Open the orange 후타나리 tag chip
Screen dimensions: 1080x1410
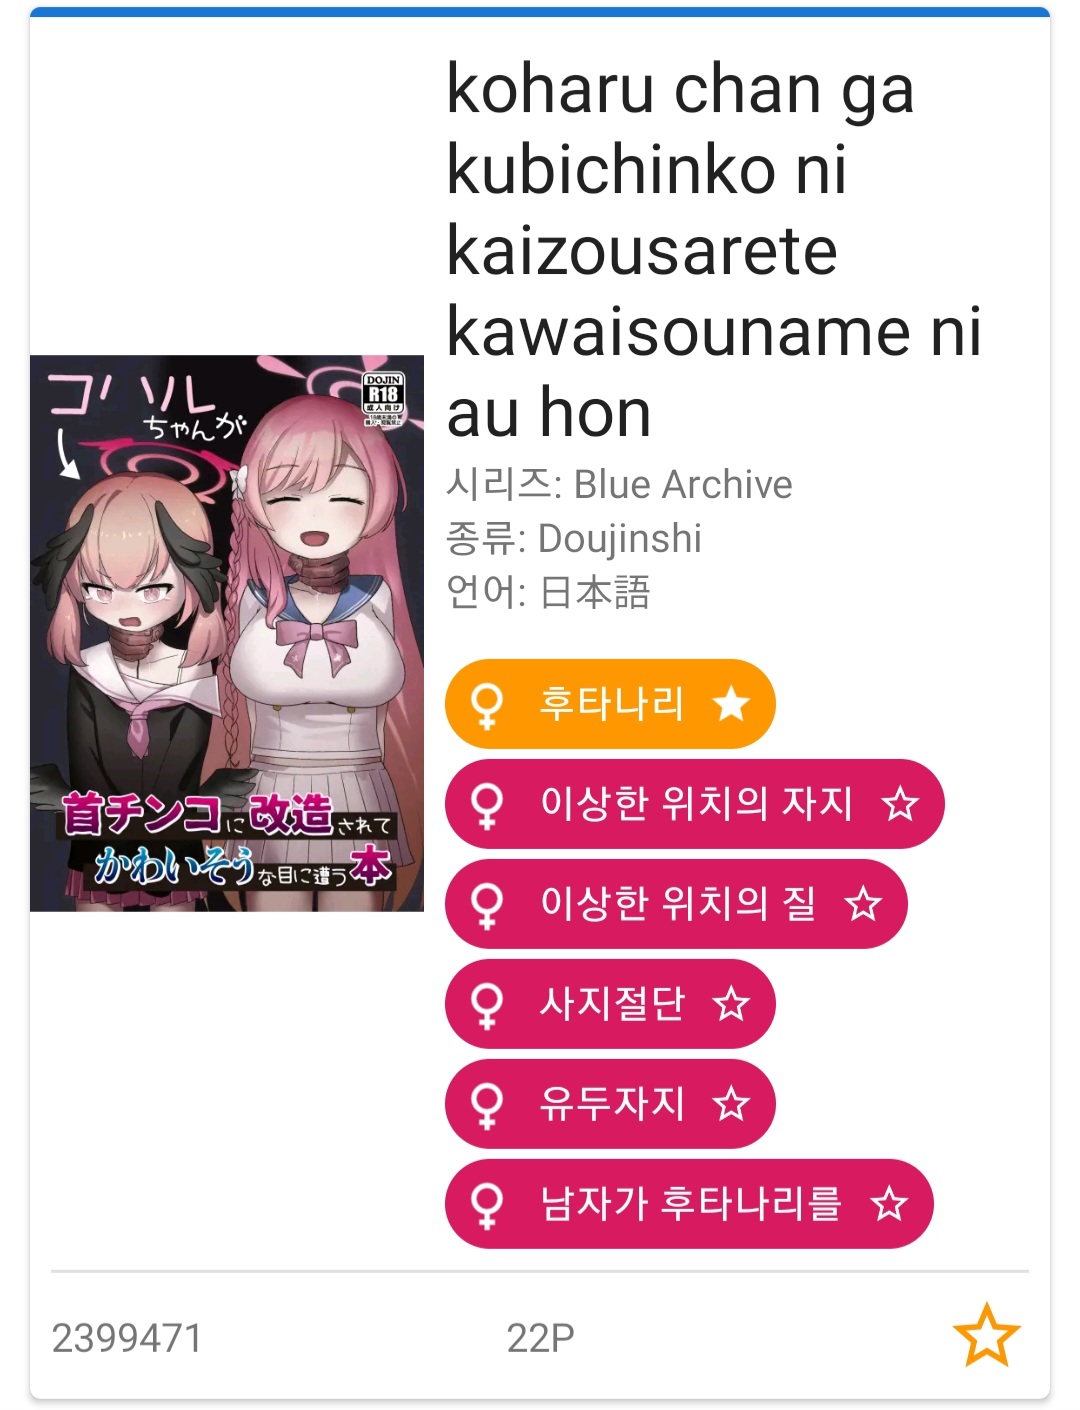pos(611,704)
